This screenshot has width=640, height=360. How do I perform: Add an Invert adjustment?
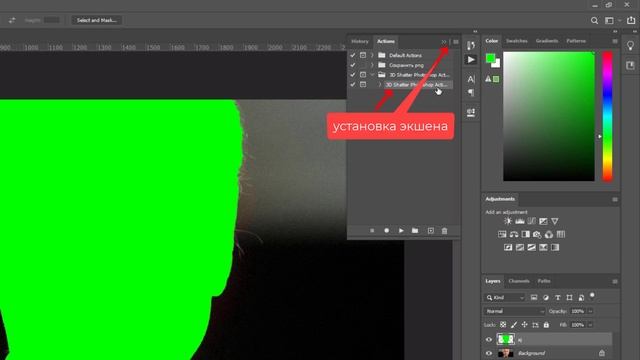tap(508, 247)
